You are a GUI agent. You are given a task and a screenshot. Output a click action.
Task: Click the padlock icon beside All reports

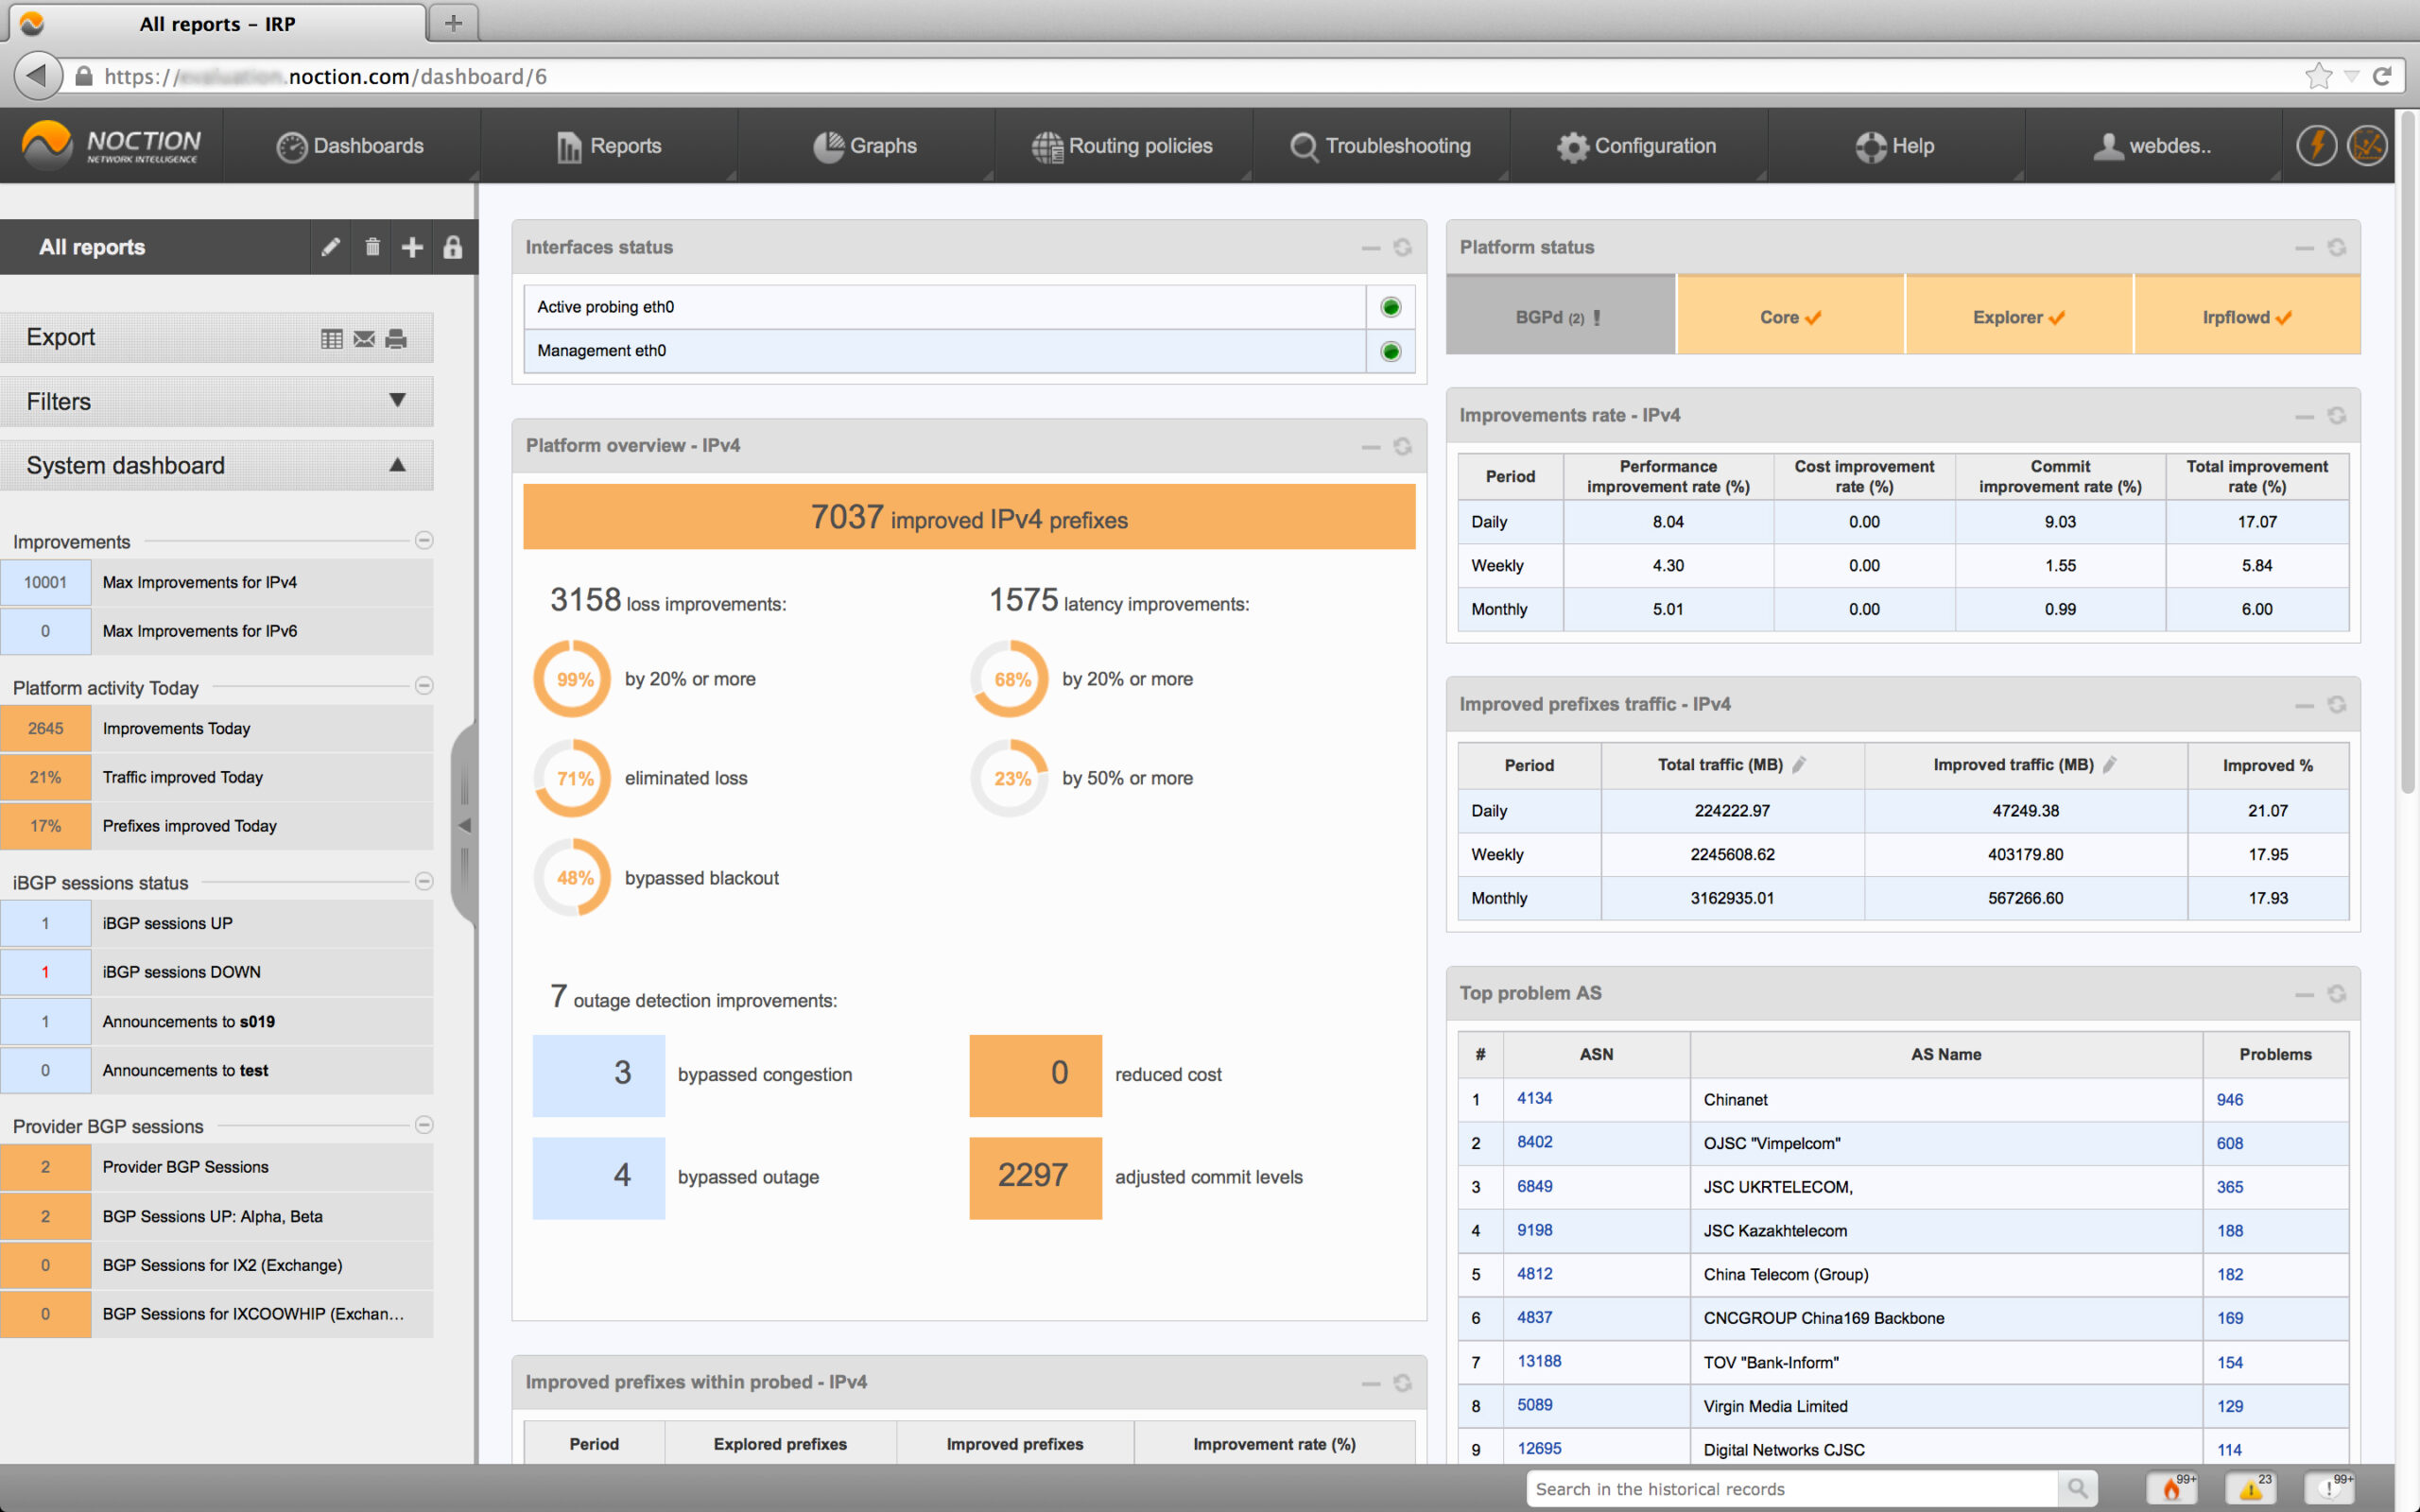pyautogui.click(x=453, y=247)
